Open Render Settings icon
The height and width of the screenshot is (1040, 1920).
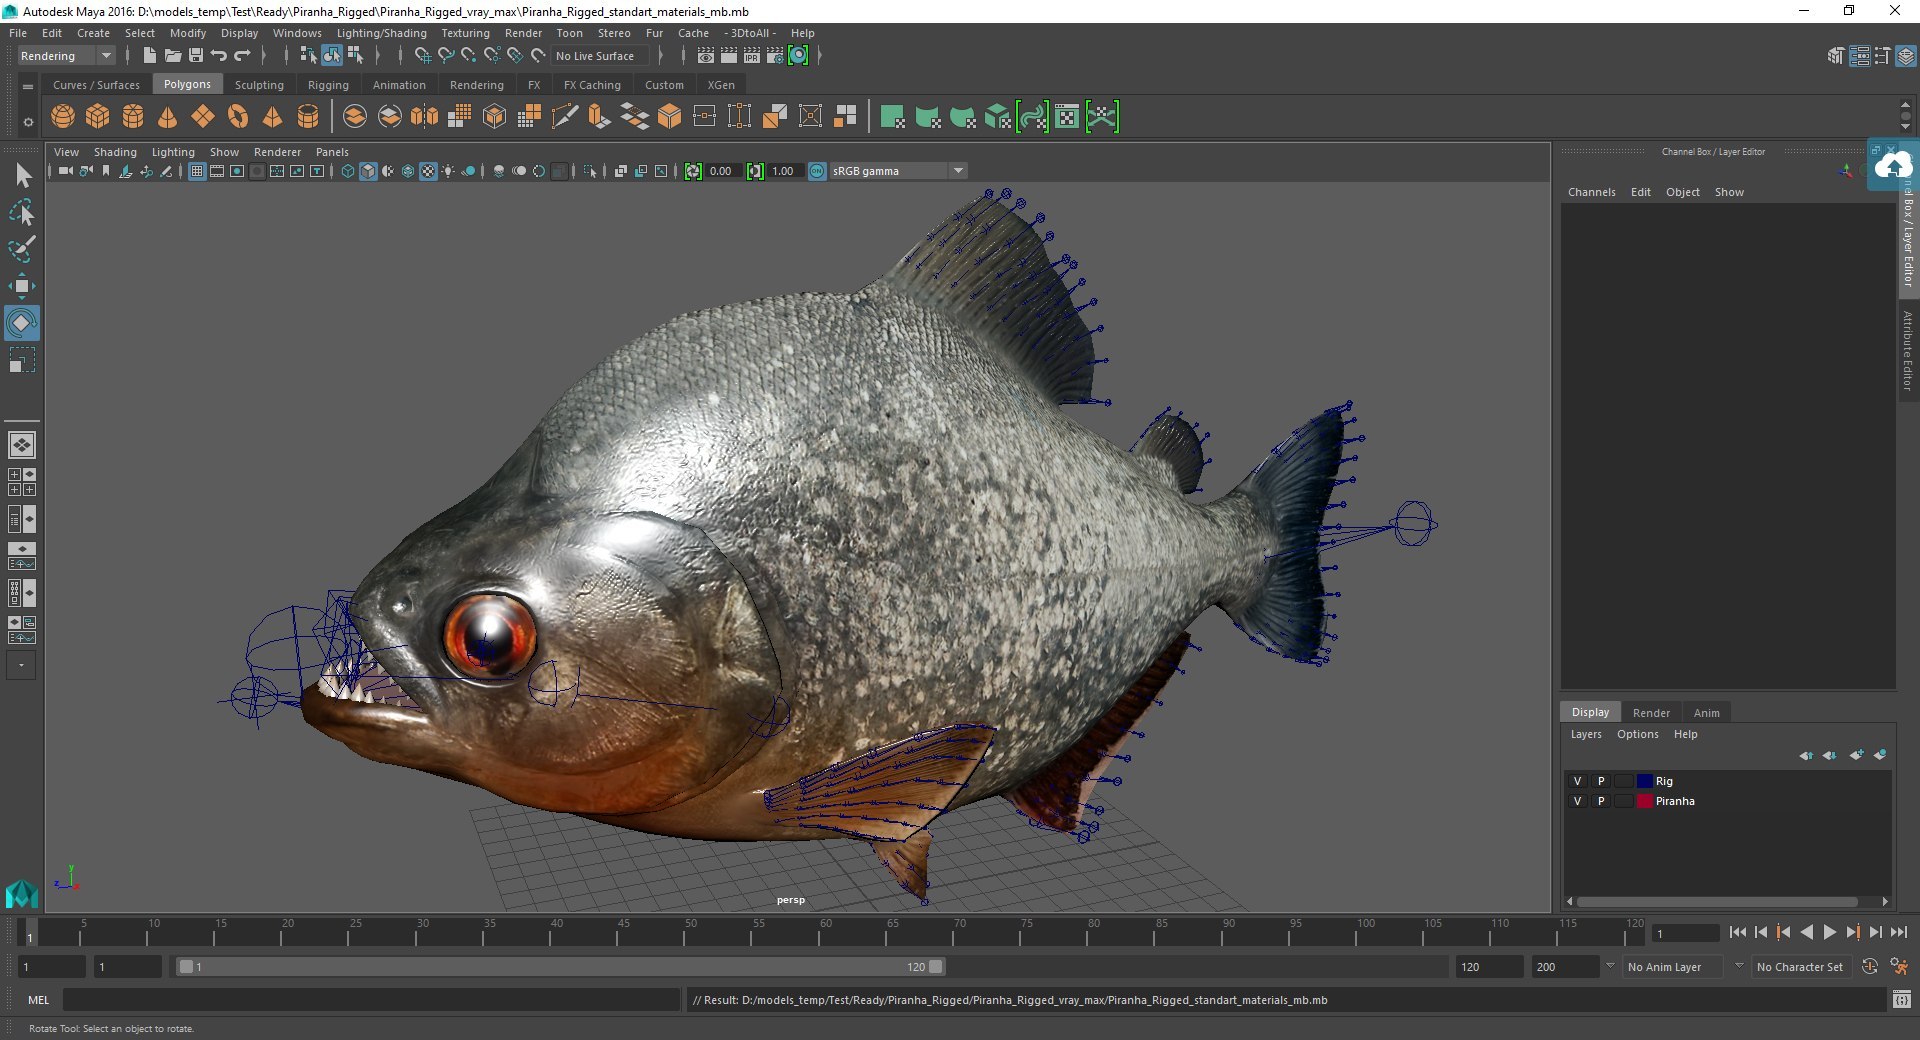(775, 56)
